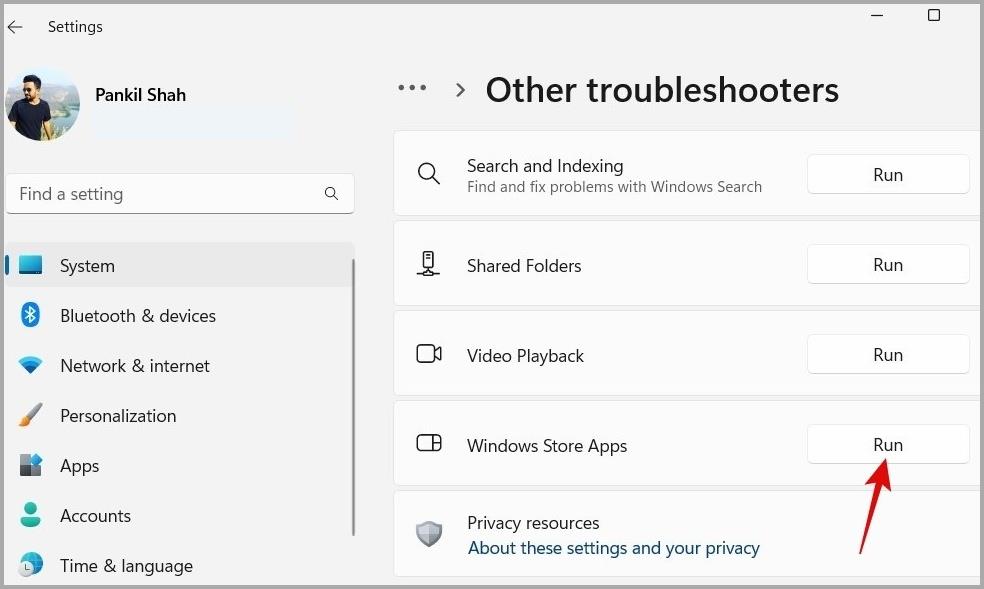Click the Search and Indexing magnifier icon
This screenshot has width=984, height=589.
[x=429, y=174]
